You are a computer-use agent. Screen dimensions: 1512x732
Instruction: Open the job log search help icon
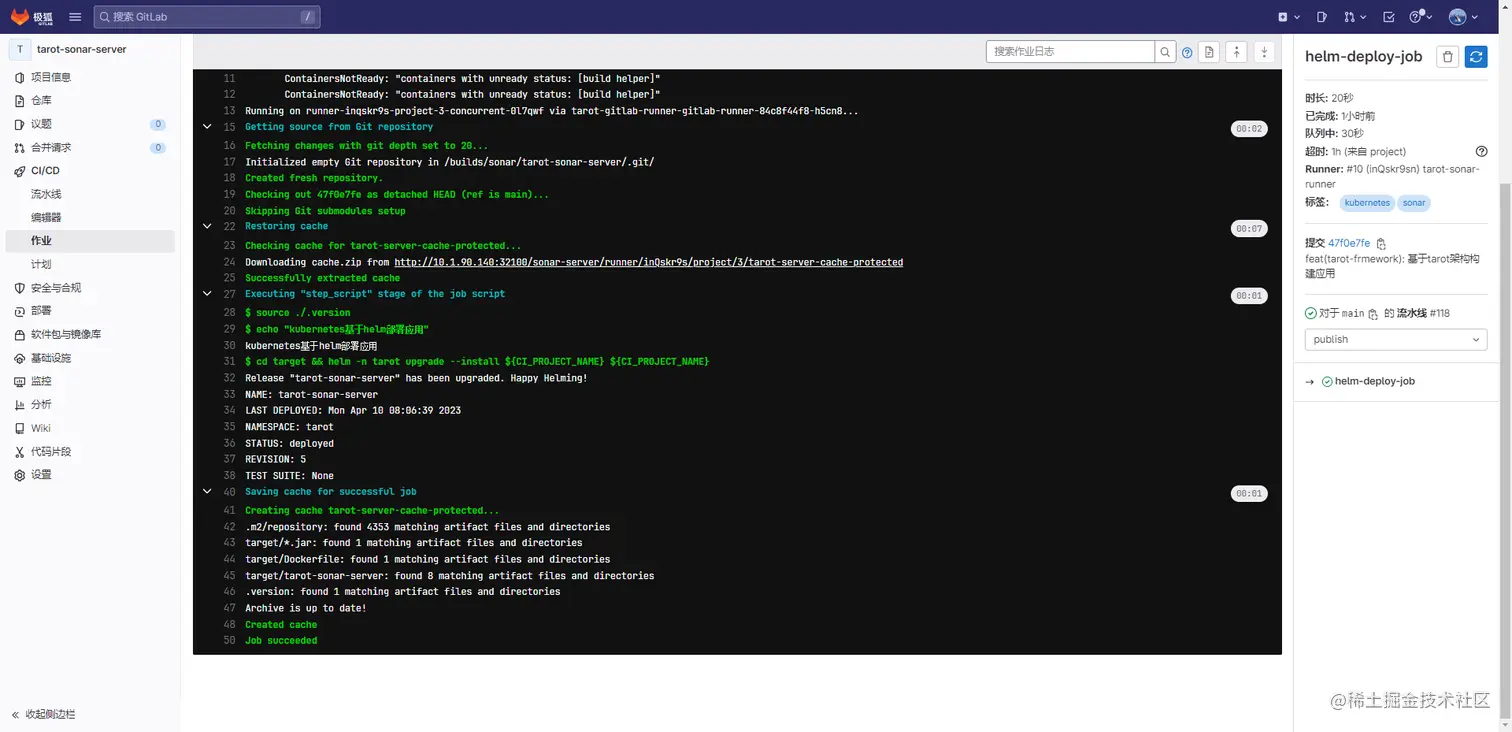tap(1187, 53)
